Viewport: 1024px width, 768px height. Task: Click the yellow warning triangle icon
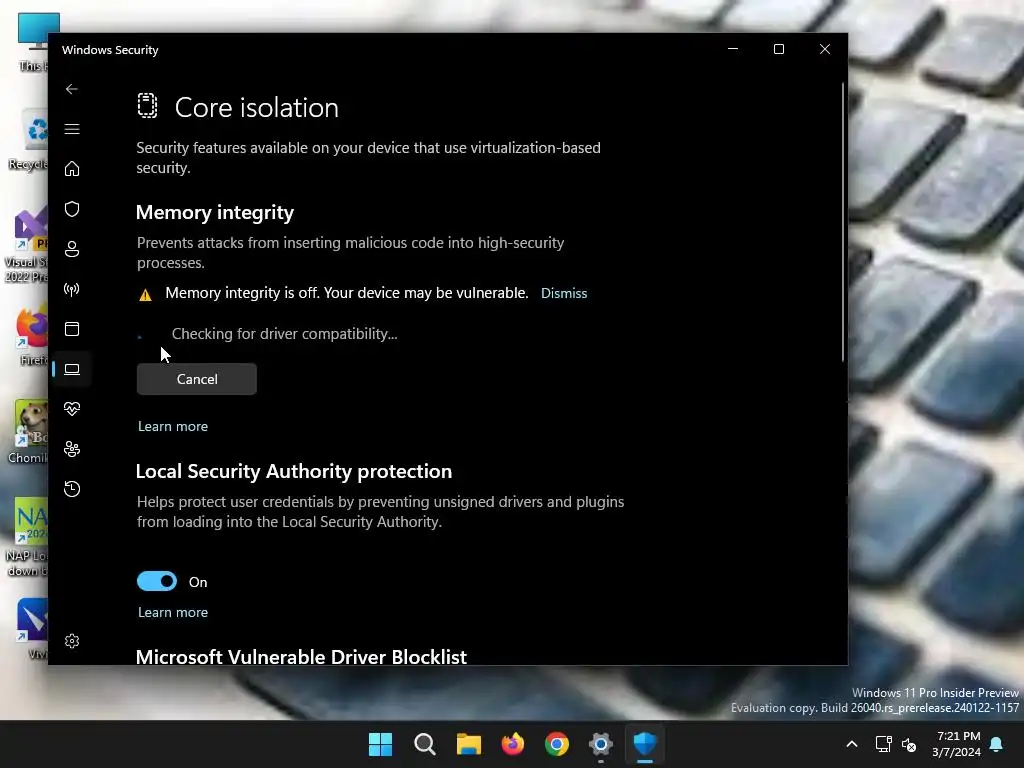145,295
